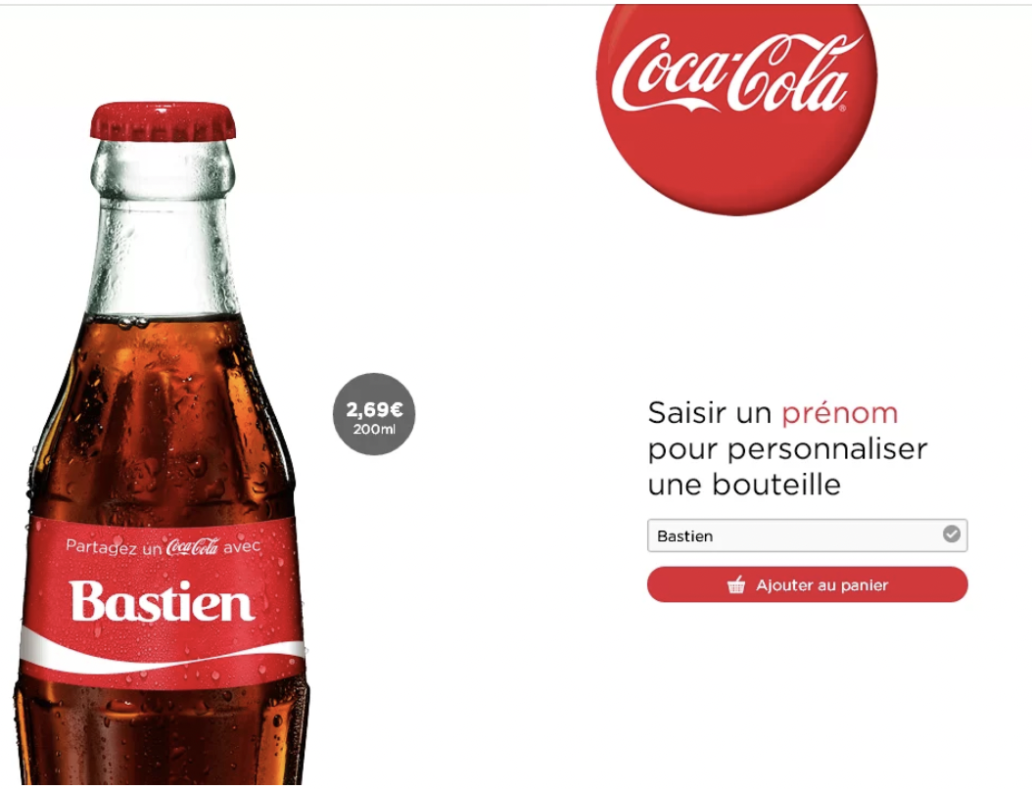The width and height of the screenshot is (1032, 789).
Task: Click the 200ml volume text in badge
Action: 374,430
